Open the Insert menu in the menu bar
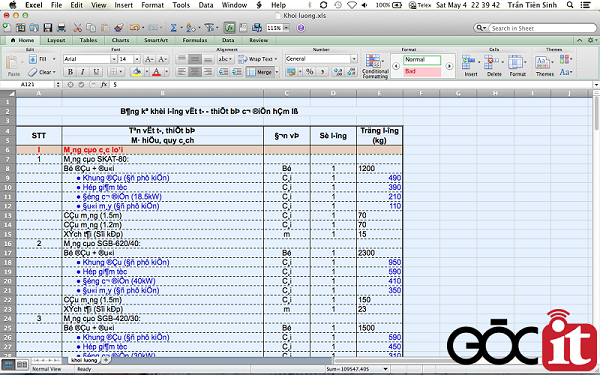 pyautogui.click(x=124, y=5)
